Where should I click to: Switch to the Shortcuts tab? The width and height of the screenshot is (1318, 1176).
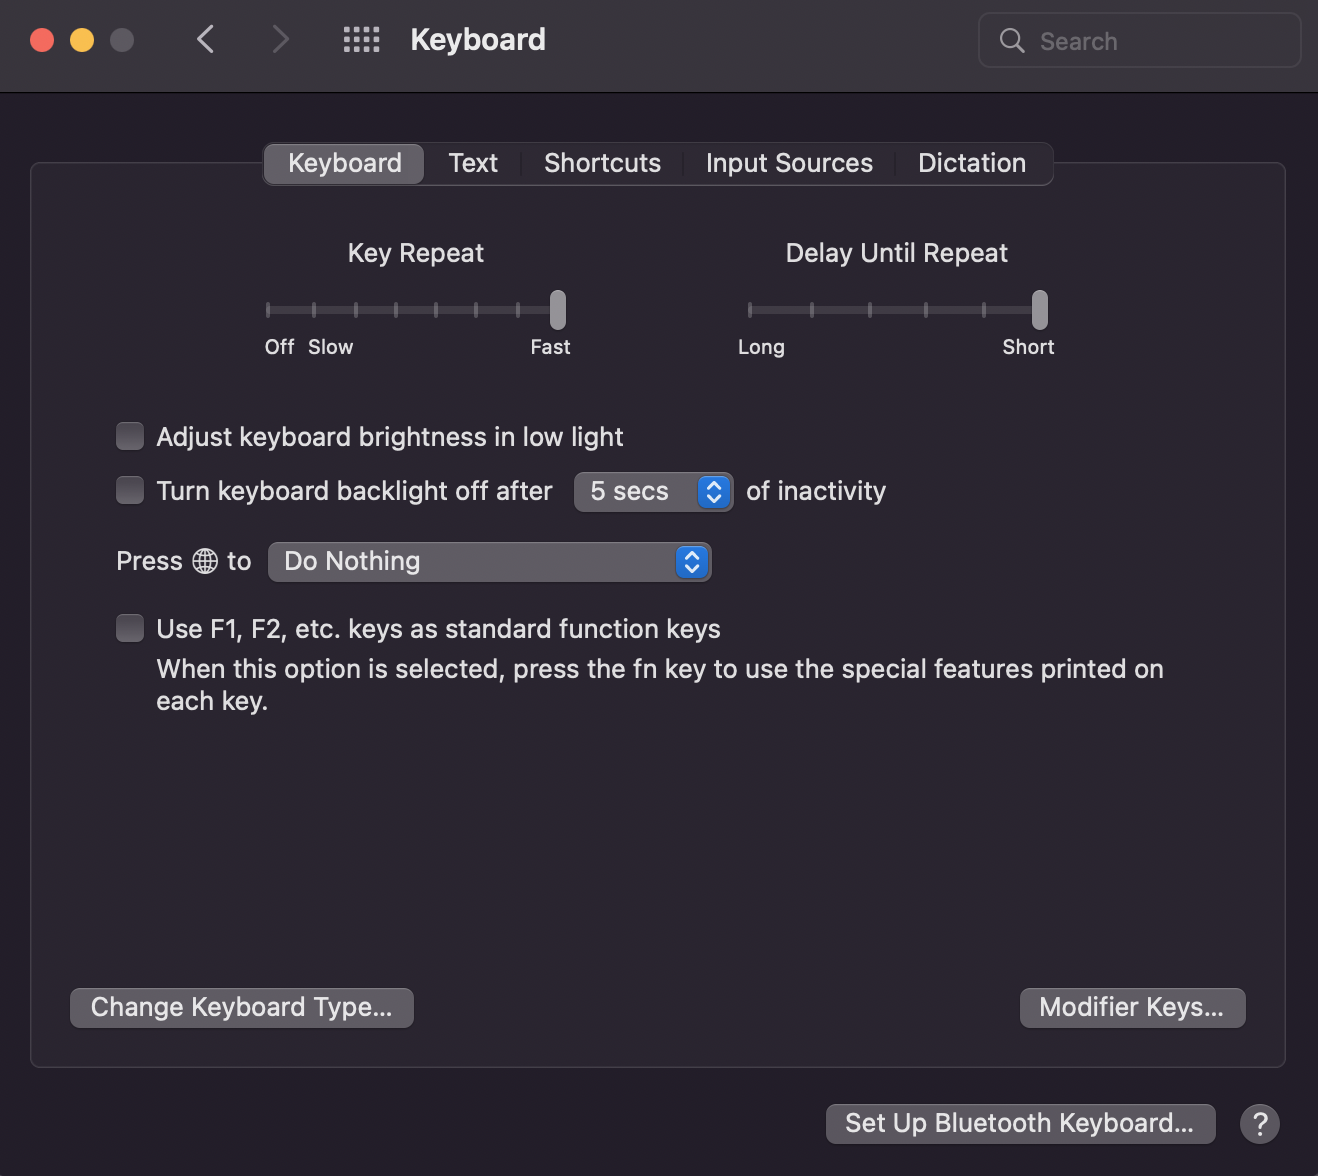602,163
